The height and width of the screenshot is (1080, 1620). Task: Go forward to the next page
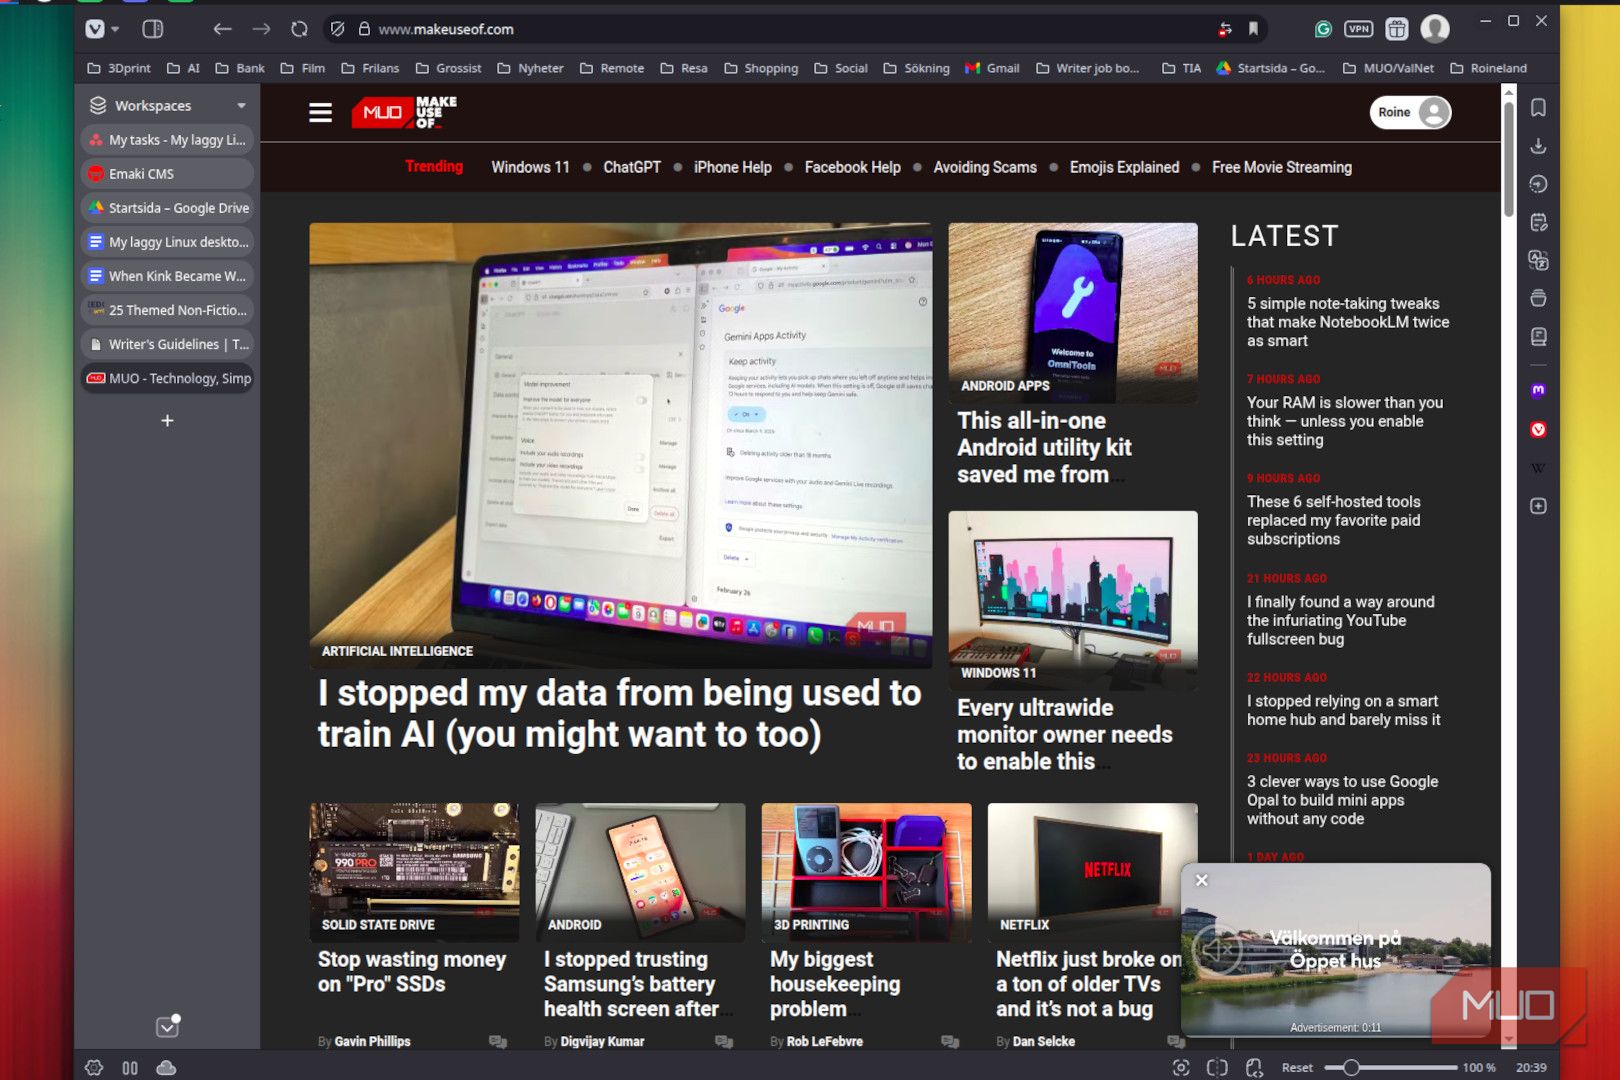pyautogui.click(x=261, y=29)
